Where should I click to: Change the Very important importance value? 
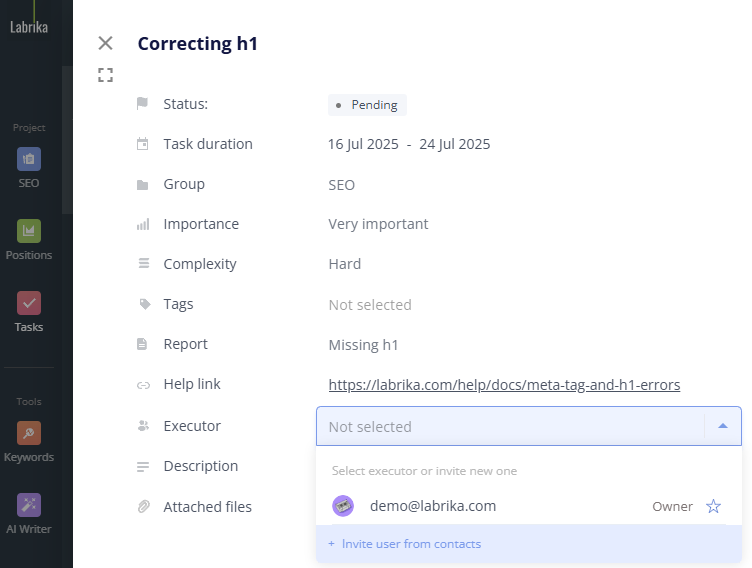coord(378,224)
